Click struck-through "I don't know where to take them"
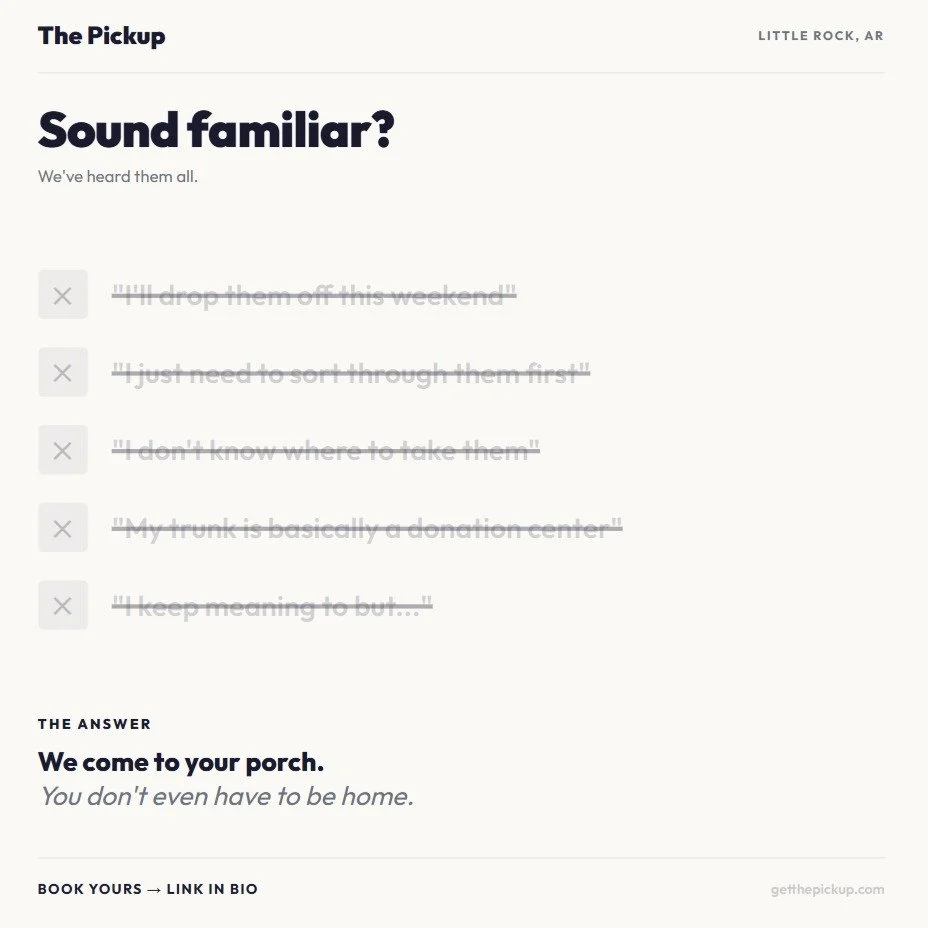Screen dimensions: 928x928 [326, 451]
